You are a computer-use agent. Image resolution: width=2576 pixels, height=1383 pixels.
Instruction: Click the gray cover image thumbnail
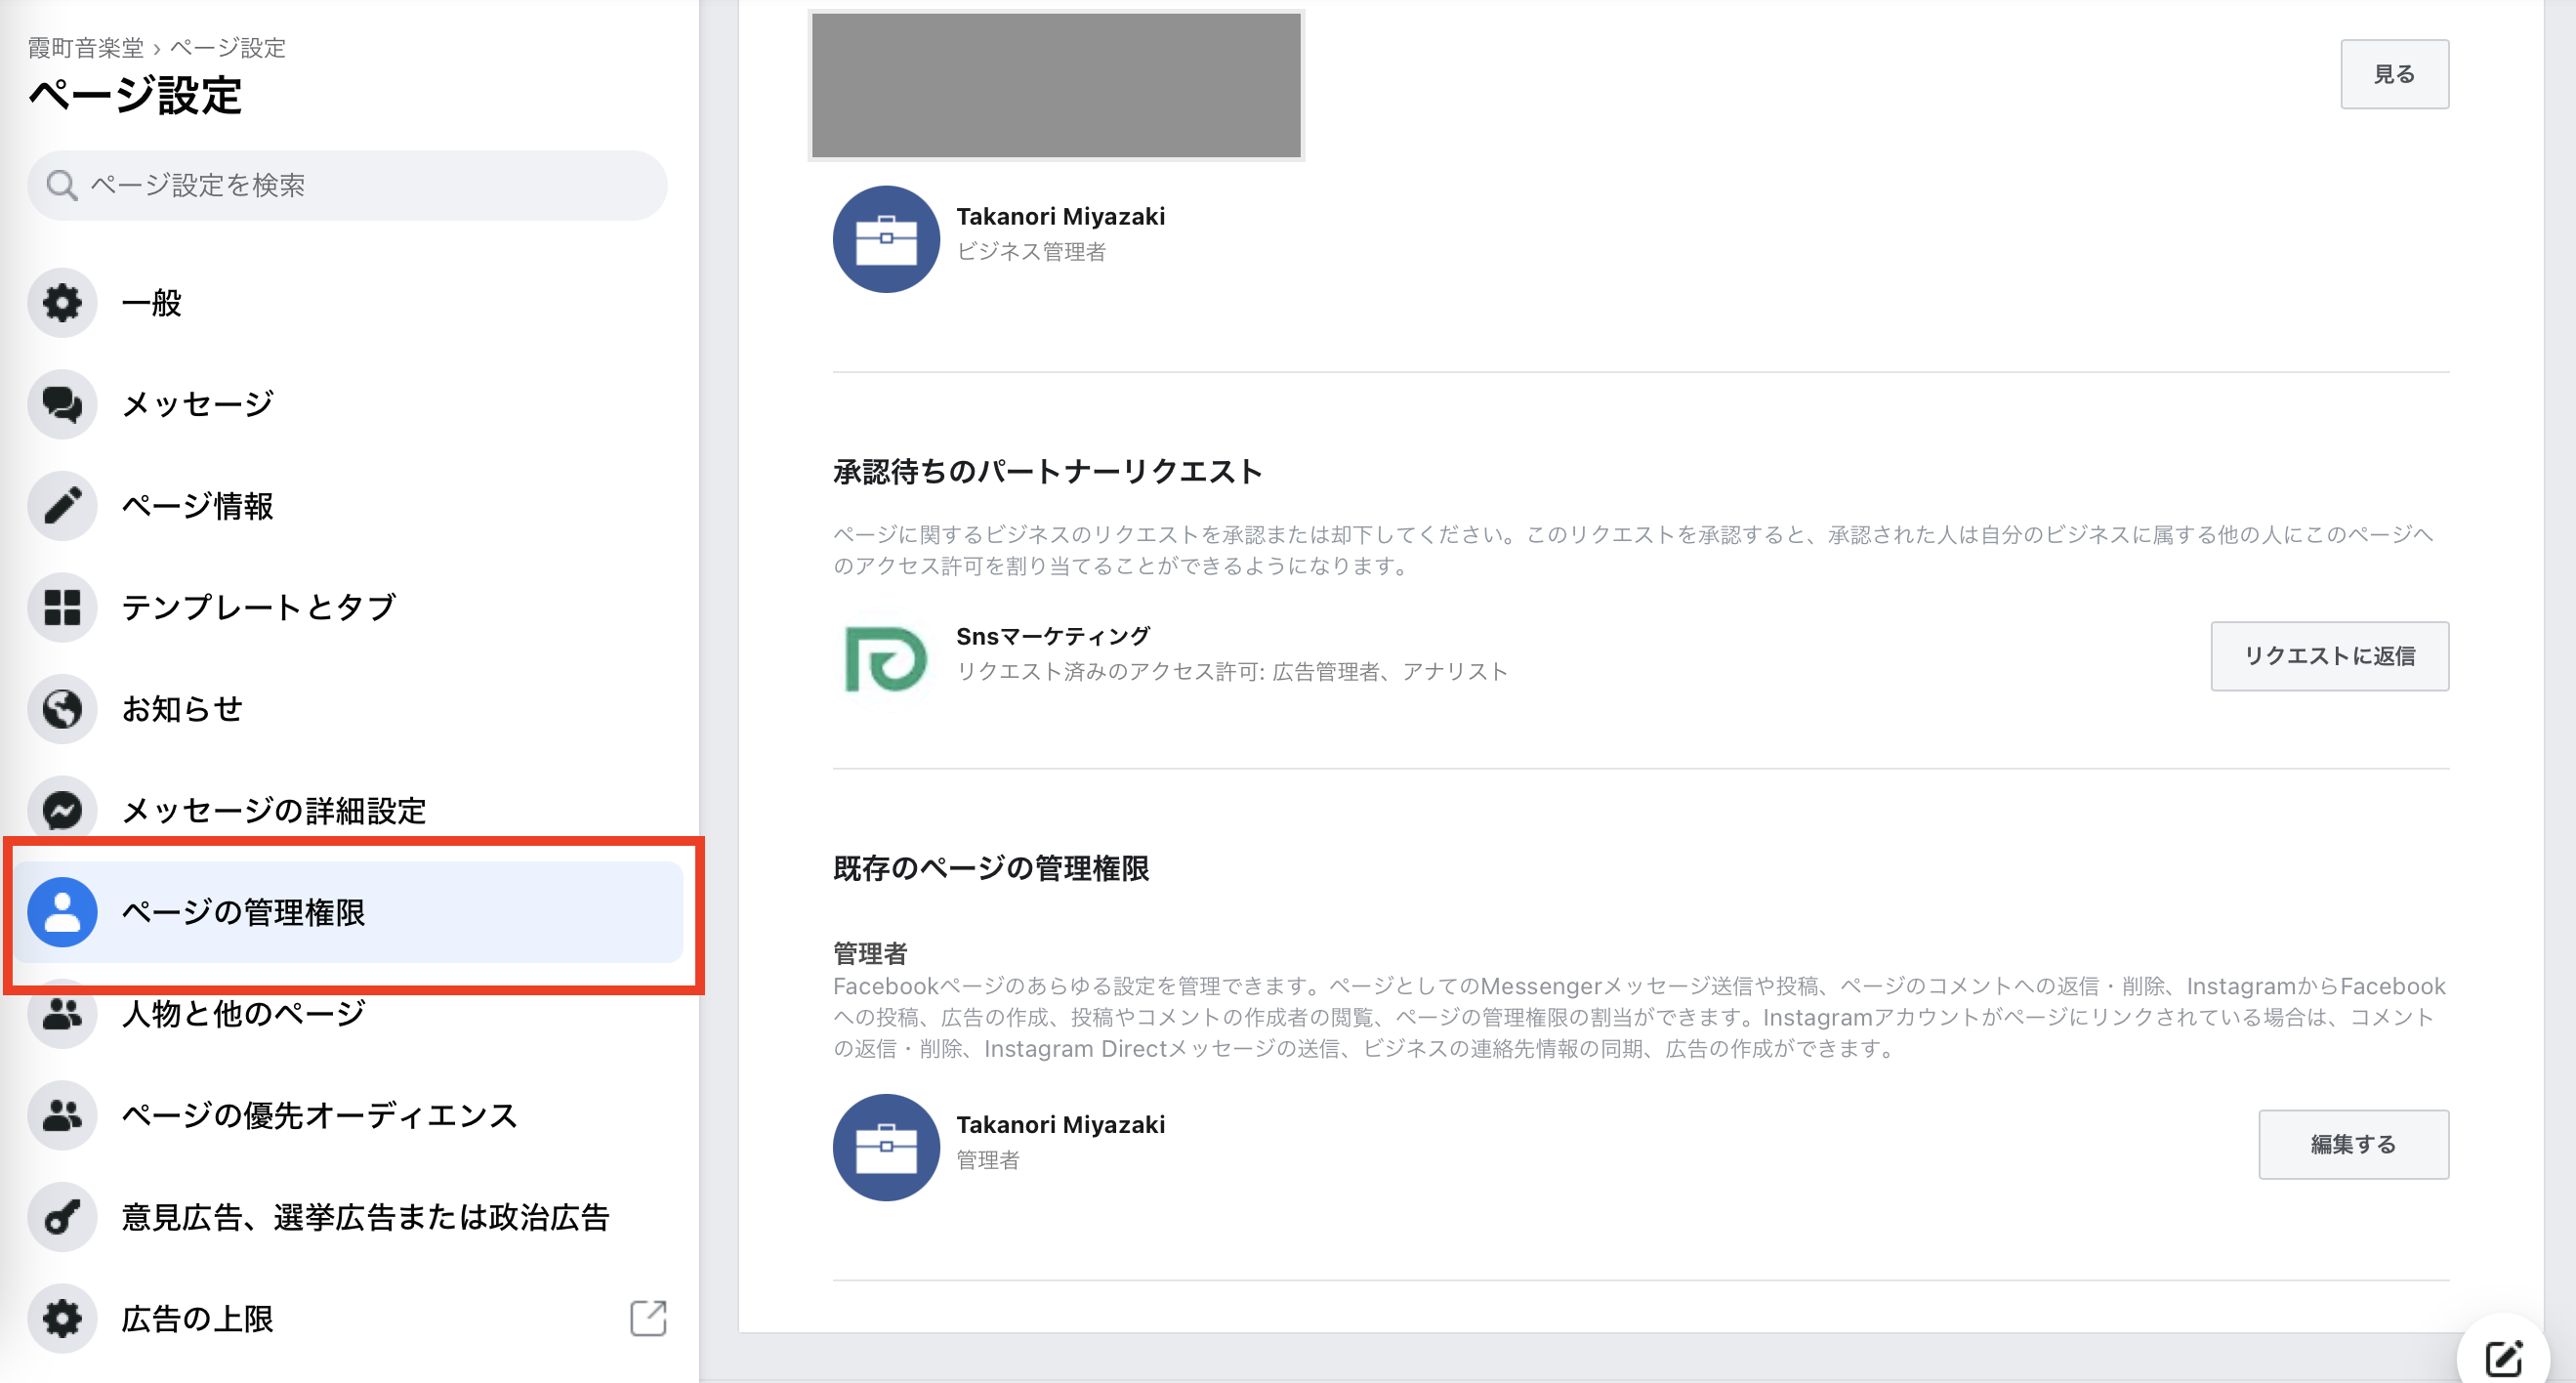point(1056,85)
